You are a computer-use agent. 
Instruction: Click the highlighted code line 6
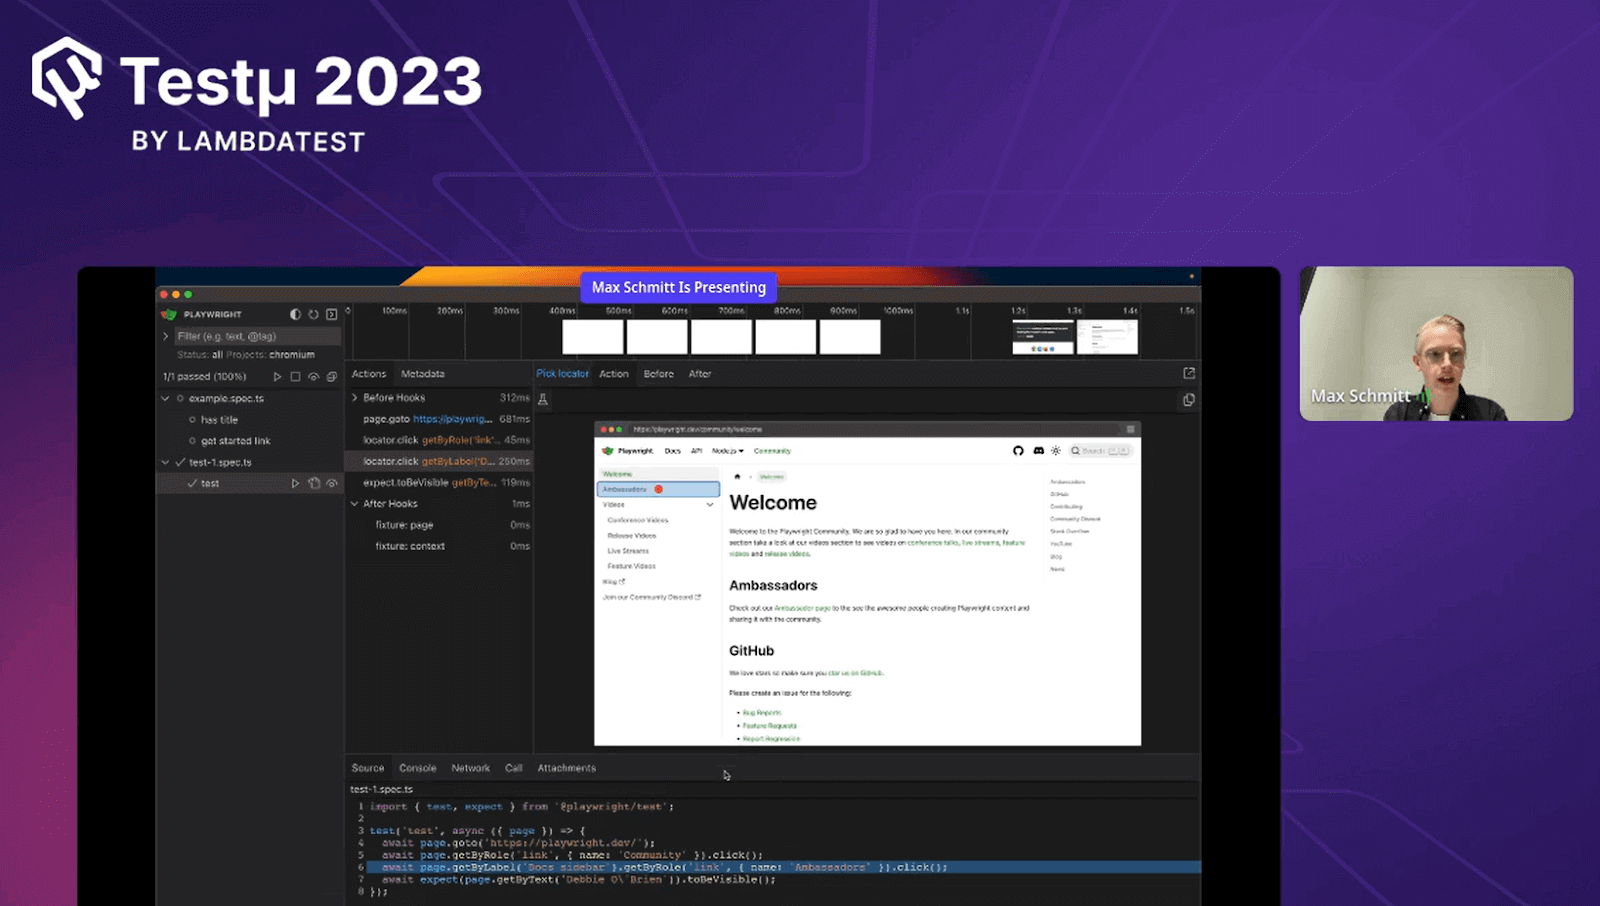783,867
